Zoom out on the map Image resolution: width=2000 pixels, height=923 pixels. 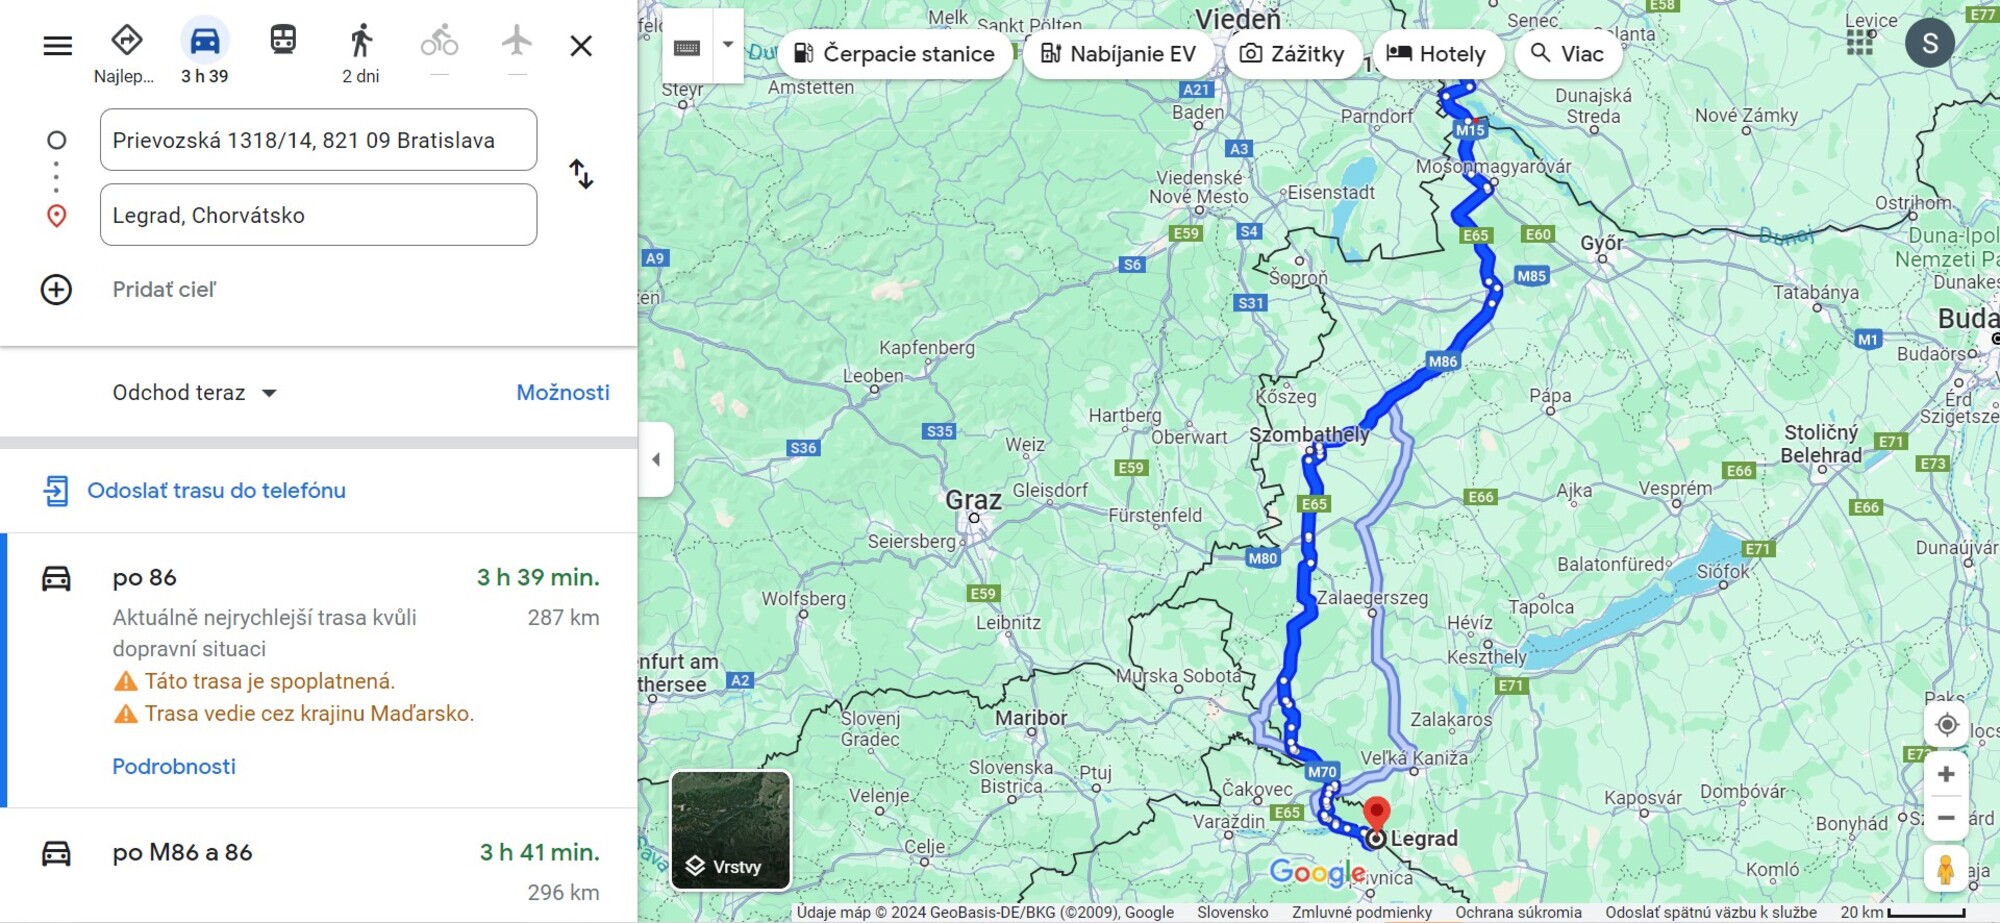click(1946, 818)
